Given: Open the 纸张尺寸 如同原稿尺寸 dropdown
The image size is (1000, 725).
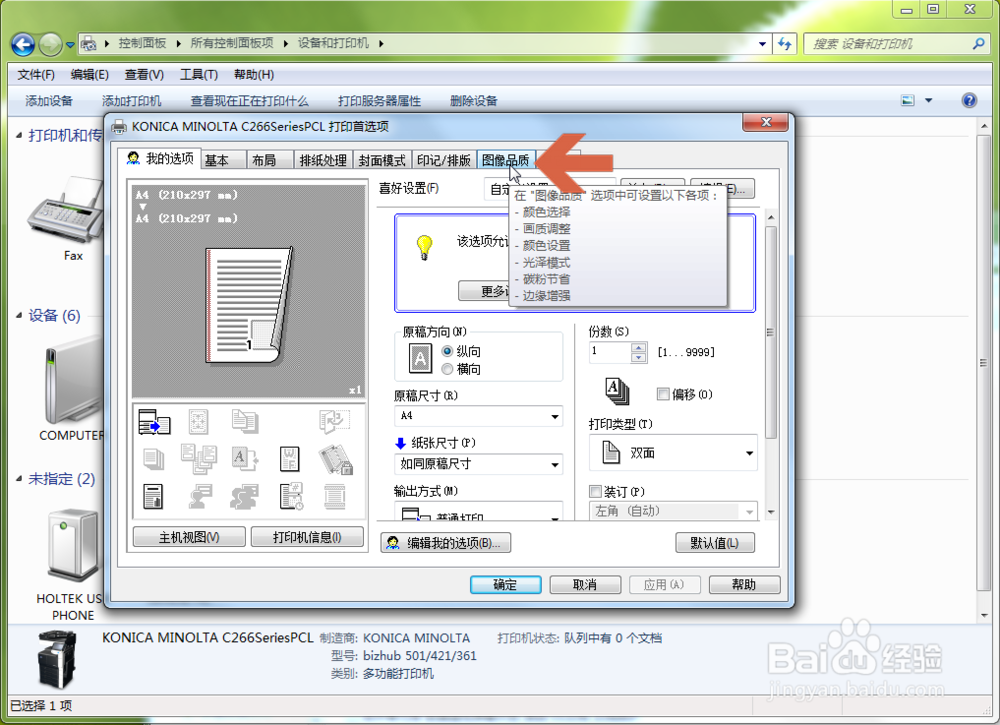Looking at the screenshot, I should pyautogui.click(x=478, y=464).
